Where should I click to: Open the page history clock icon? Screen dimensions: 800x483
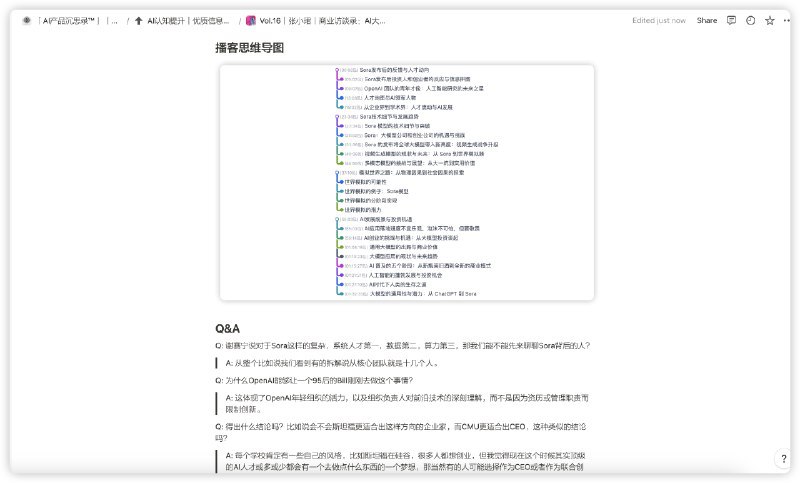pyautogui.click(x=751, y=20)
